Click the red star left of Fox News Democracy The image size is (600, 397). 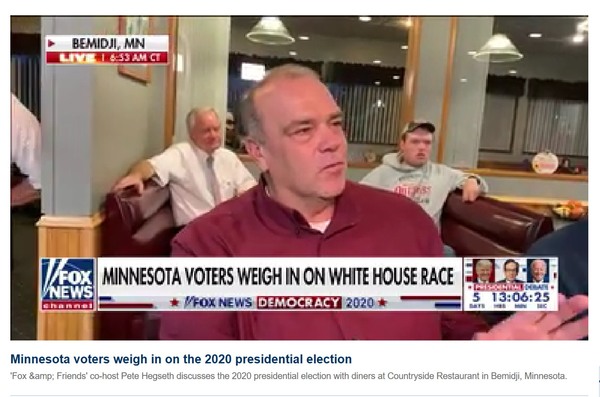(x=175, y=302)
